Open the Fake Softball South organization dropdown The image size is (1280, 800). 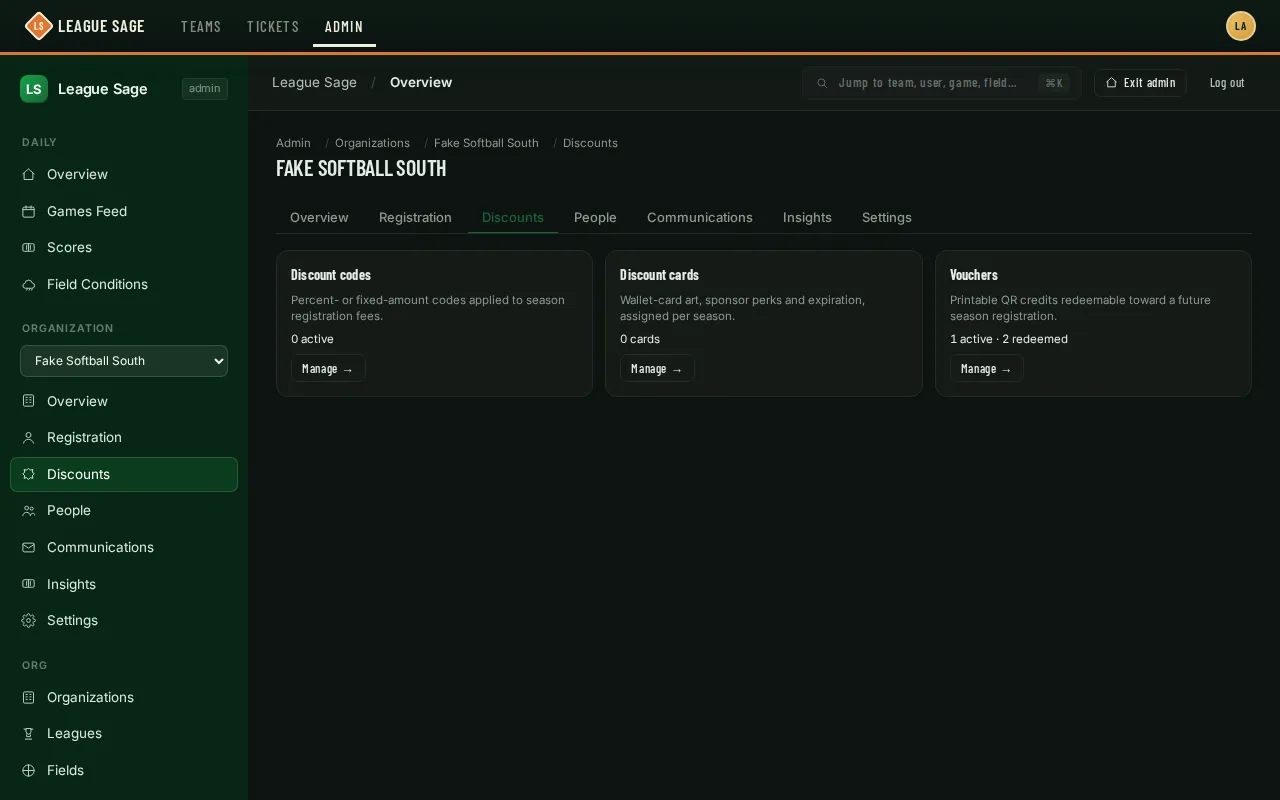coord(124,361)
